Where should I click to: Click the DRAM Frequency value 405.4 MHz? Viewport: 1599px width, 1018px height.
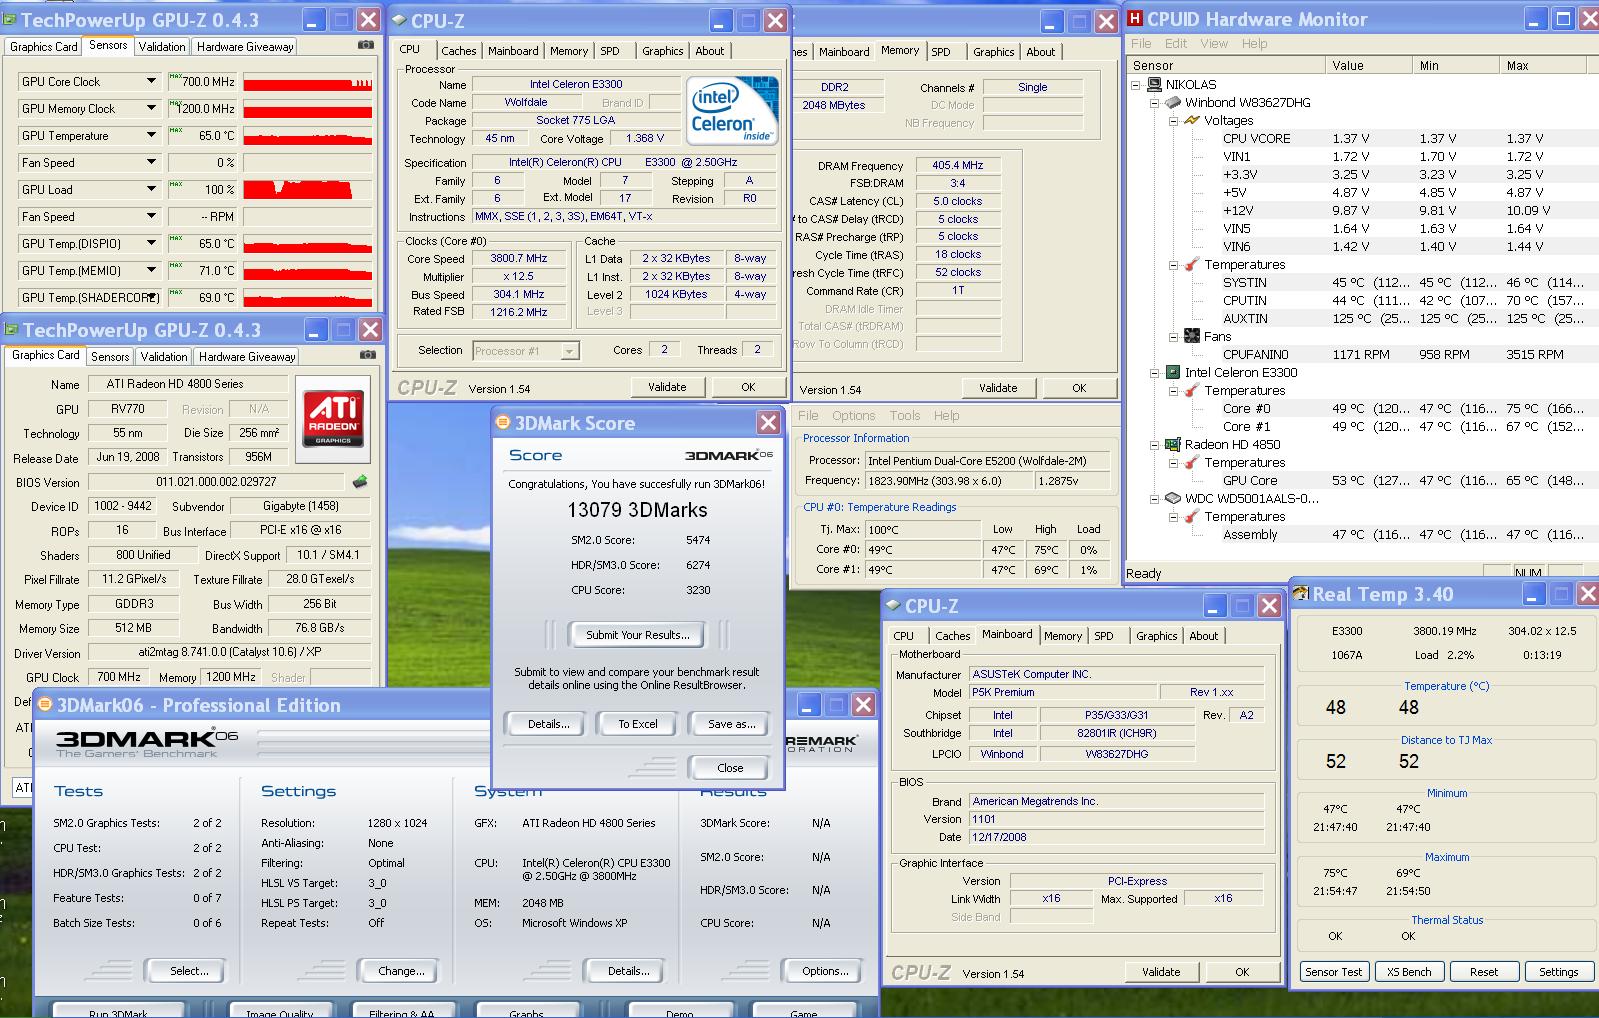[x=957, y=165]
